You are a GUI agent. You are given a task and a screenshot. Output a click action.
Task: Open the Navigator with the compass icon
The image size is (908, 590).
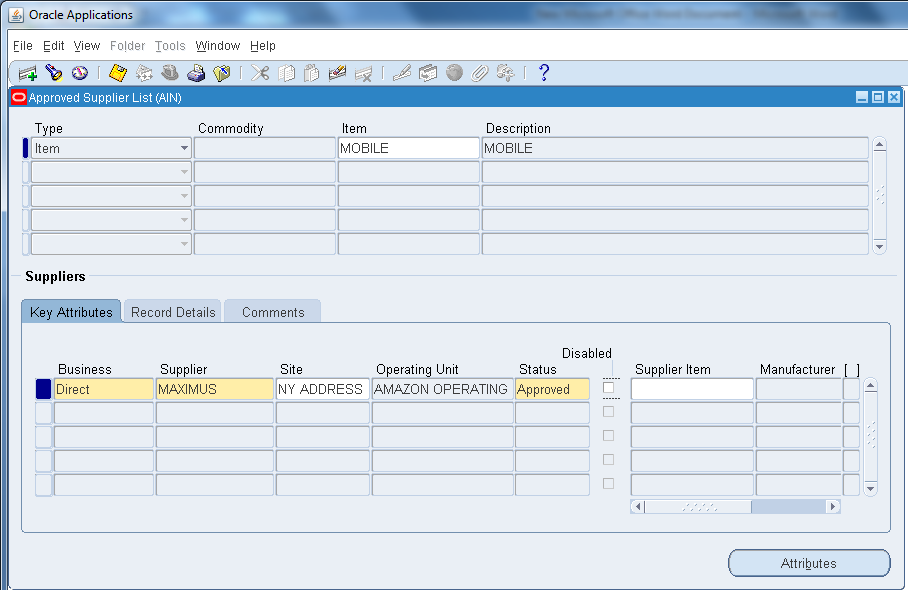(80, 72)
